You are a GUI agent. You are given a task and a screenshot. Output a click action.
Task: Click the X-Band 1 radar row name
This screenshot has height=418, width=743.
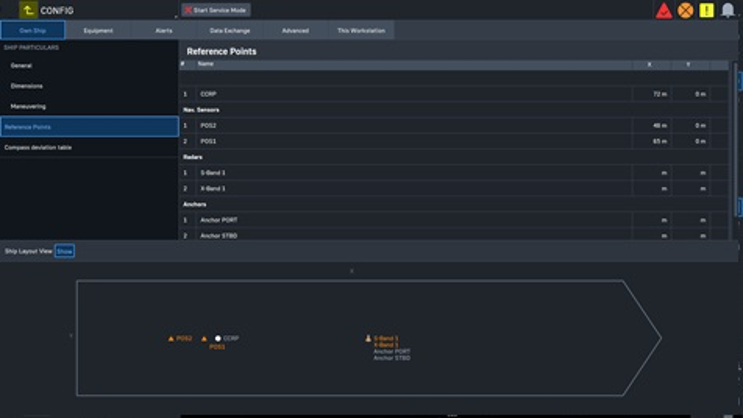coord(413,189)
